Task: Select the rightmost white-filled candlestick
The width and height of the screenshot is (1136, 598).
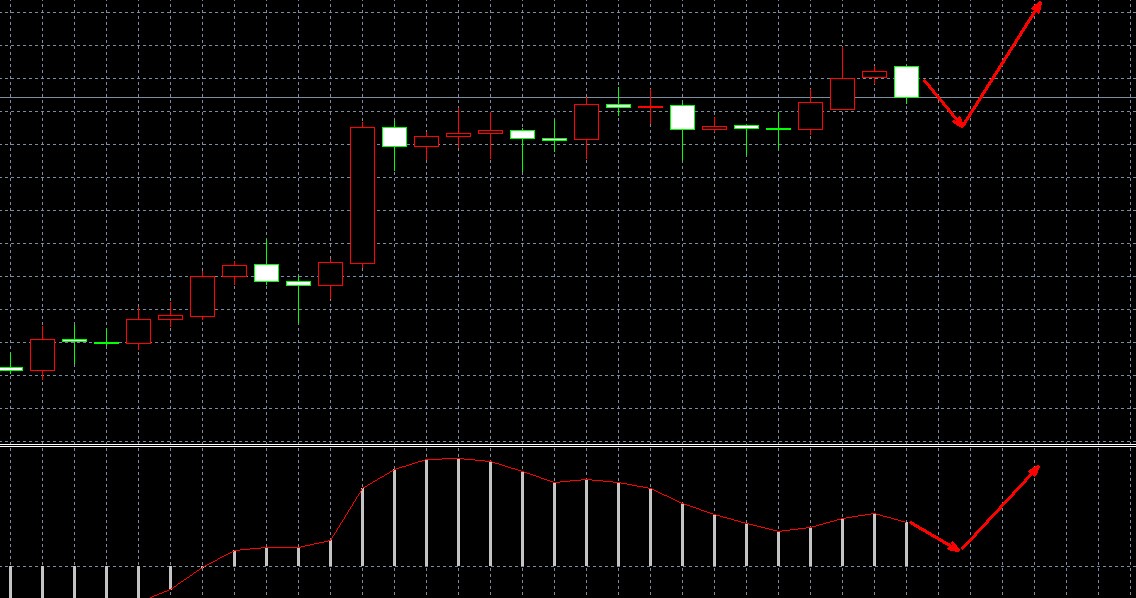Action: [x=906, y=82]
